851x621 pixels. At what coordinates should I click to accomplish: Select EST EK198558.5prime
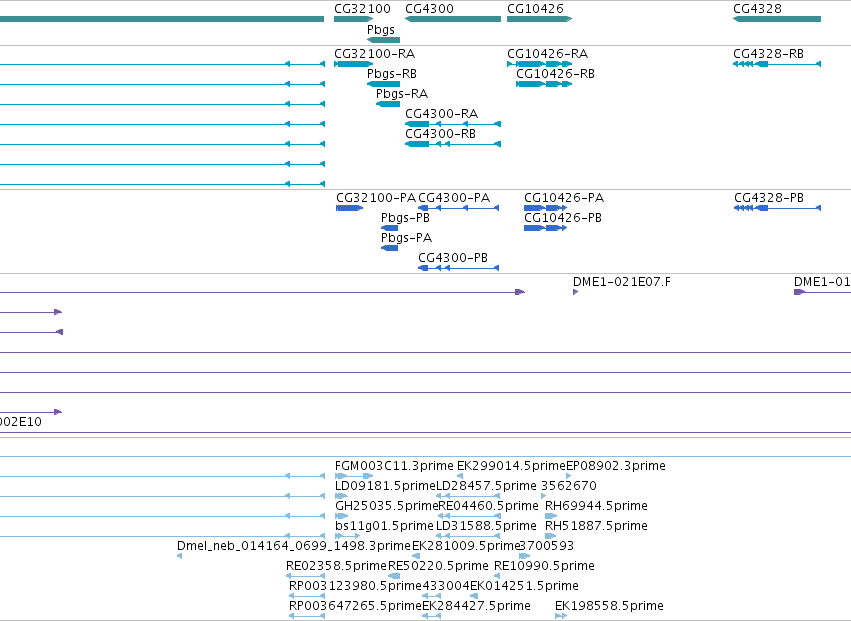(609, 606)
